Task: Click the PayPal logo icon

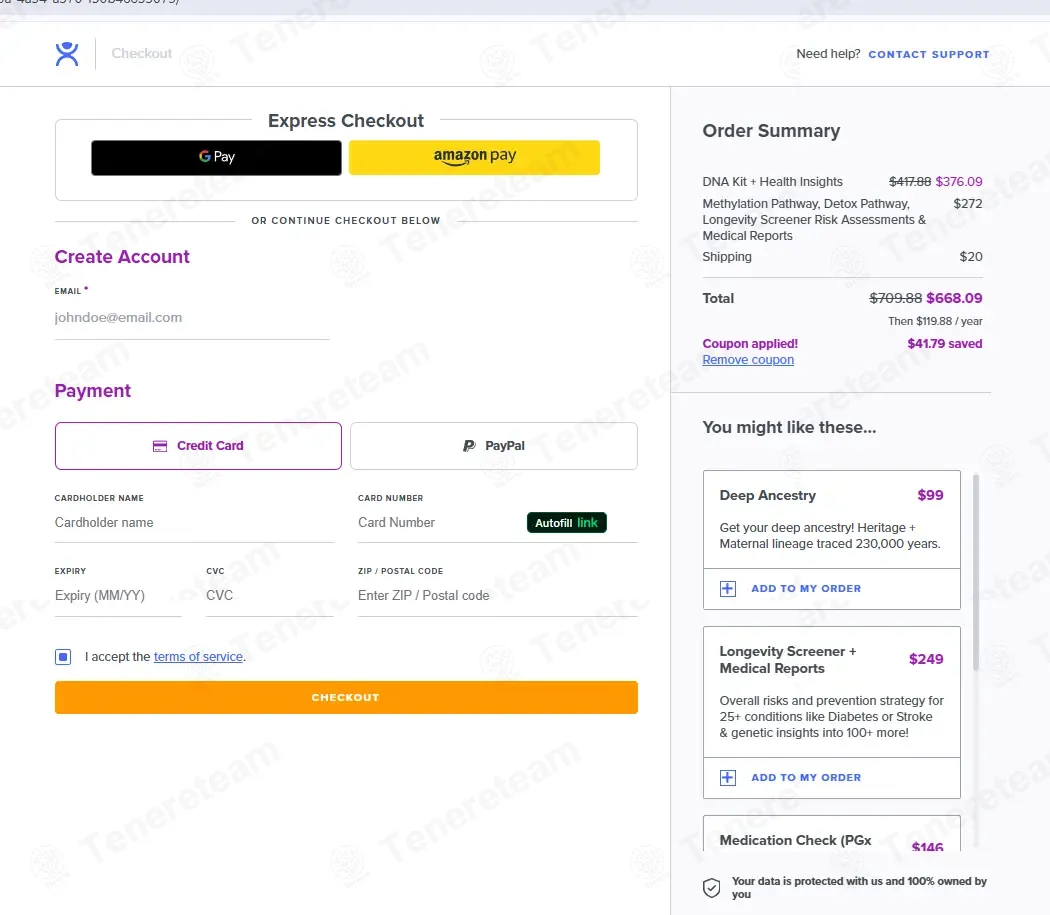Action: (469, 446)
